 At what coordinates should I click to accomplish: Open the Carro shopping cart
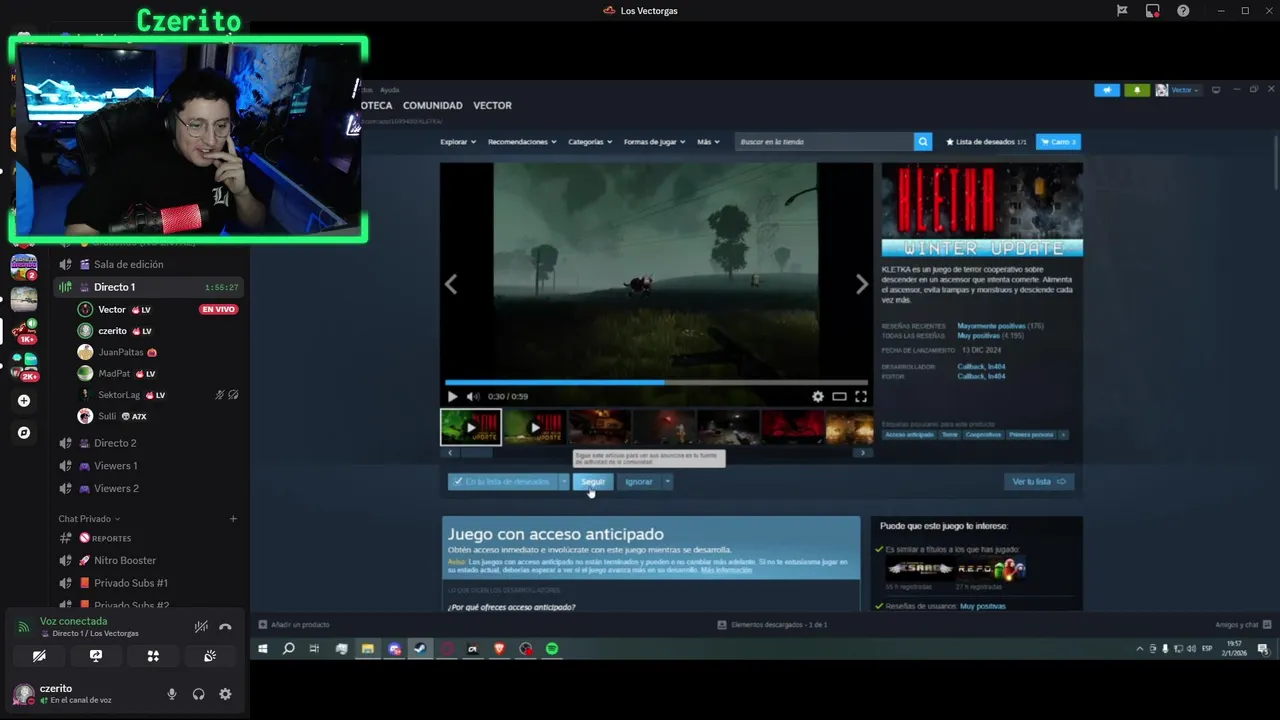(1058, 142)
